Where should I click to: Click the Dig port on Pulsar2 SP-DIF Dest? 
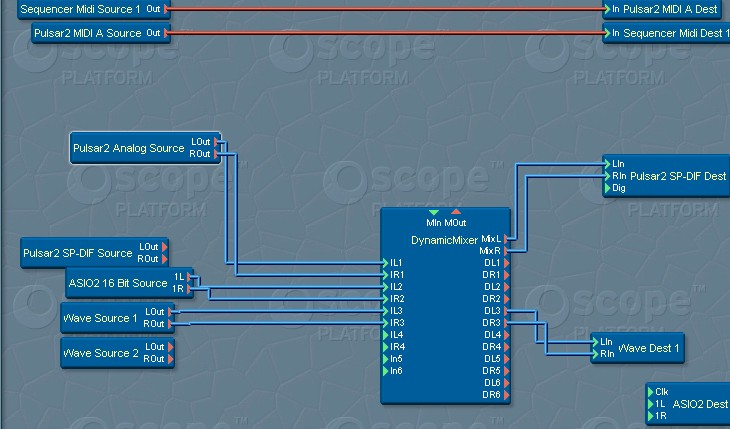click(607, 187)
